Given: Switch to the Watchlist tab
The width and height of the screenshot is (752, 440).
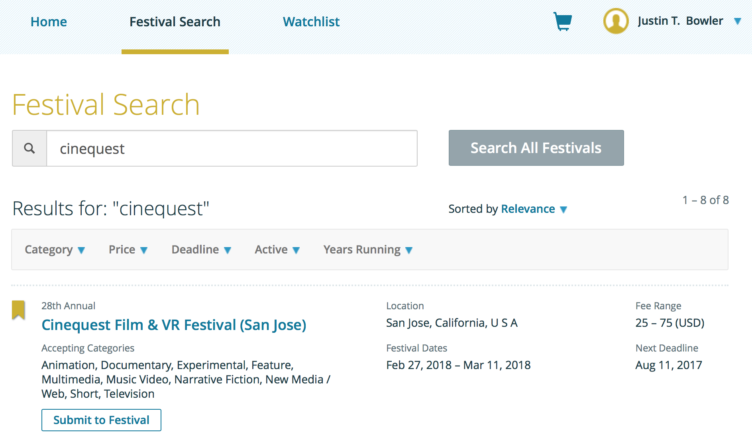Looking at the screenshot, I should [x=311, y=22].
